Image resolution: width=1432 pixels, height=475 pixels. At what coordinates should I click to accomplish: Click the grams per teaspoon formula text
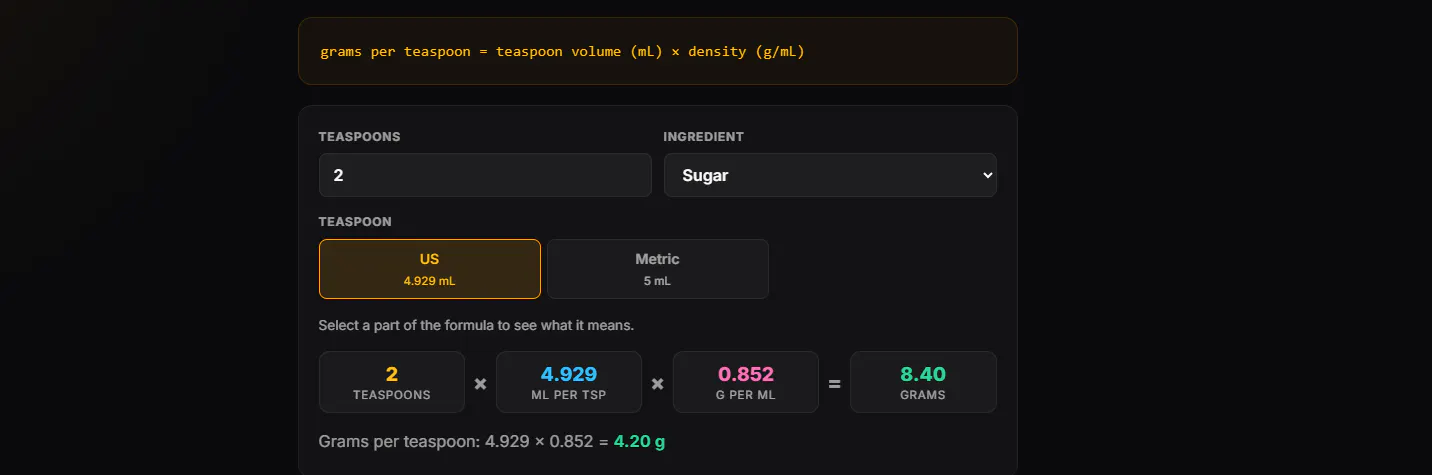562,51
